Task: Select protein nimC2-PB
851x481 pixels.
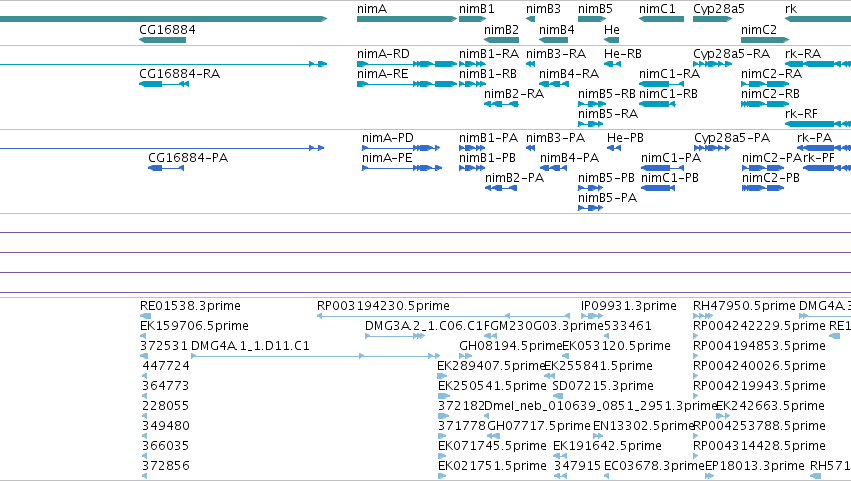Action: point(771,178)
